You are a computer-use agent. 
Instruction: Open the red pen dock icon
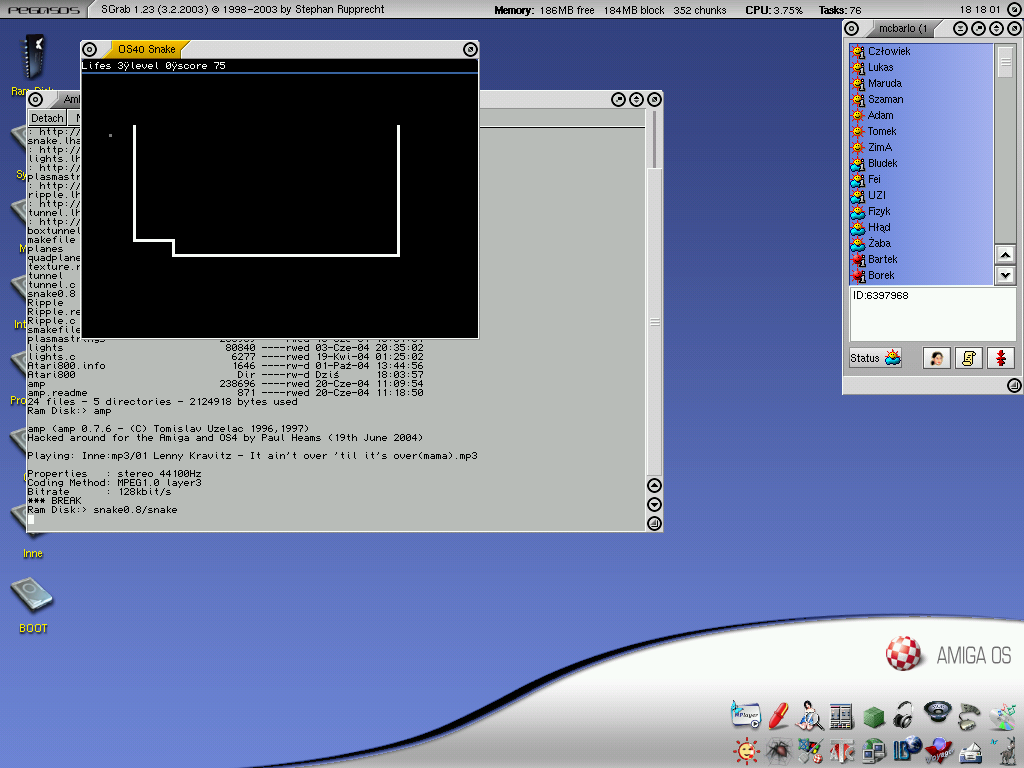click(x=778, y=716)
